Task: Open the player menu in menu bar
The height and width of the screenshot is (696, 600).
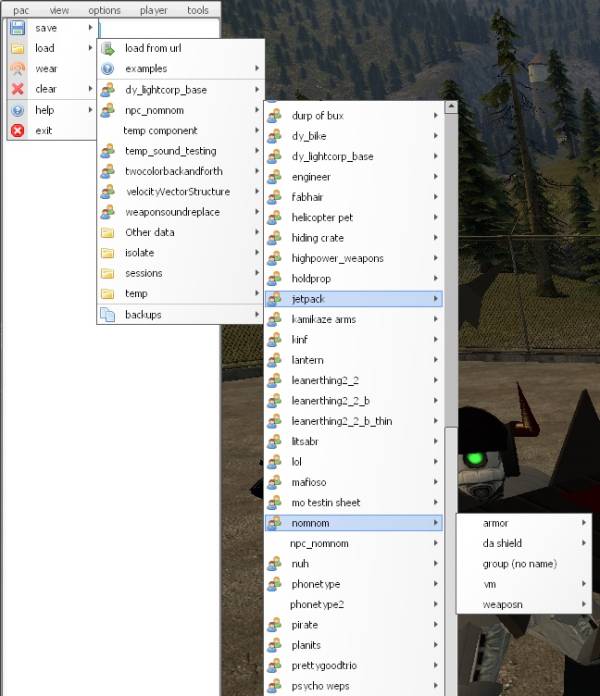Action: click(x=153, y=10)
